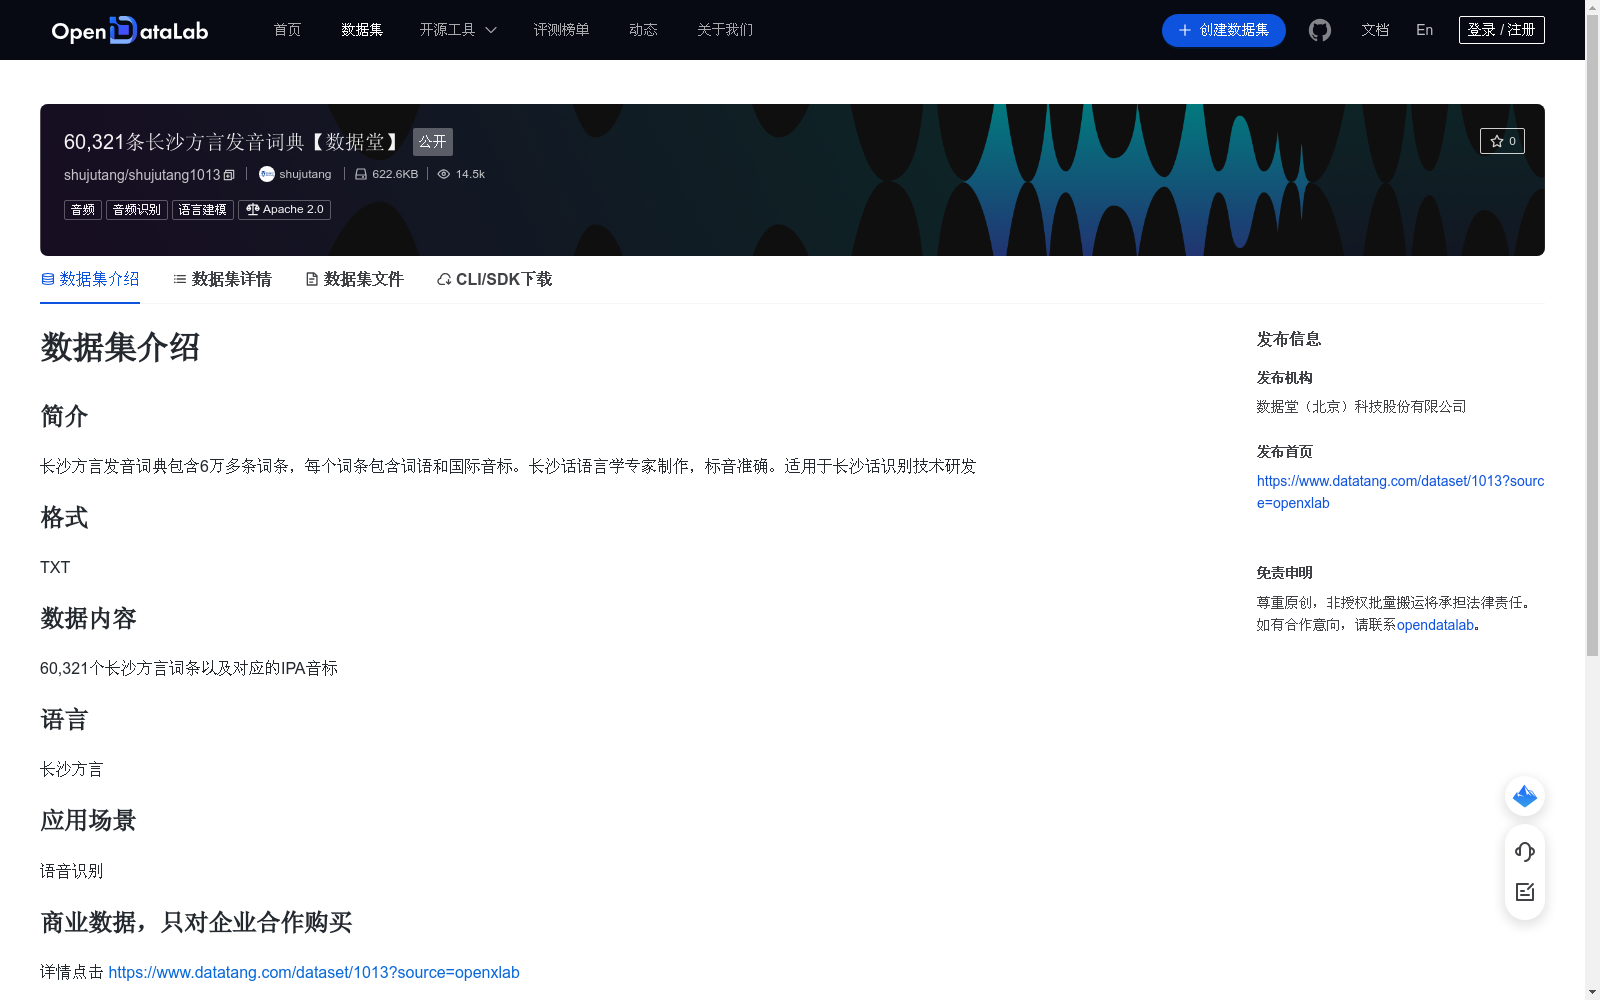The width and height of the screenshot is (1600, 1000).
Task: Open datatang link under 发布首页
Action: tap(1400, 492)
